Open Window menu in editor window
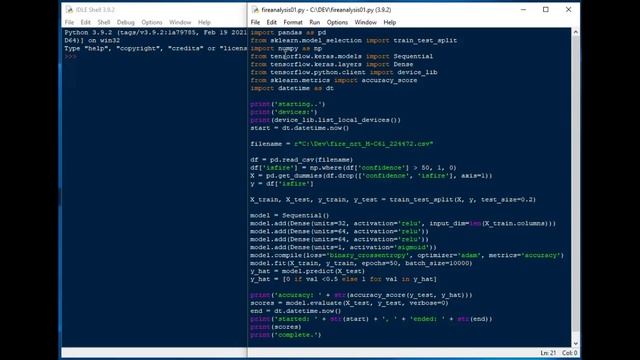This screenshot has height=360, width=640. point(365,22)
